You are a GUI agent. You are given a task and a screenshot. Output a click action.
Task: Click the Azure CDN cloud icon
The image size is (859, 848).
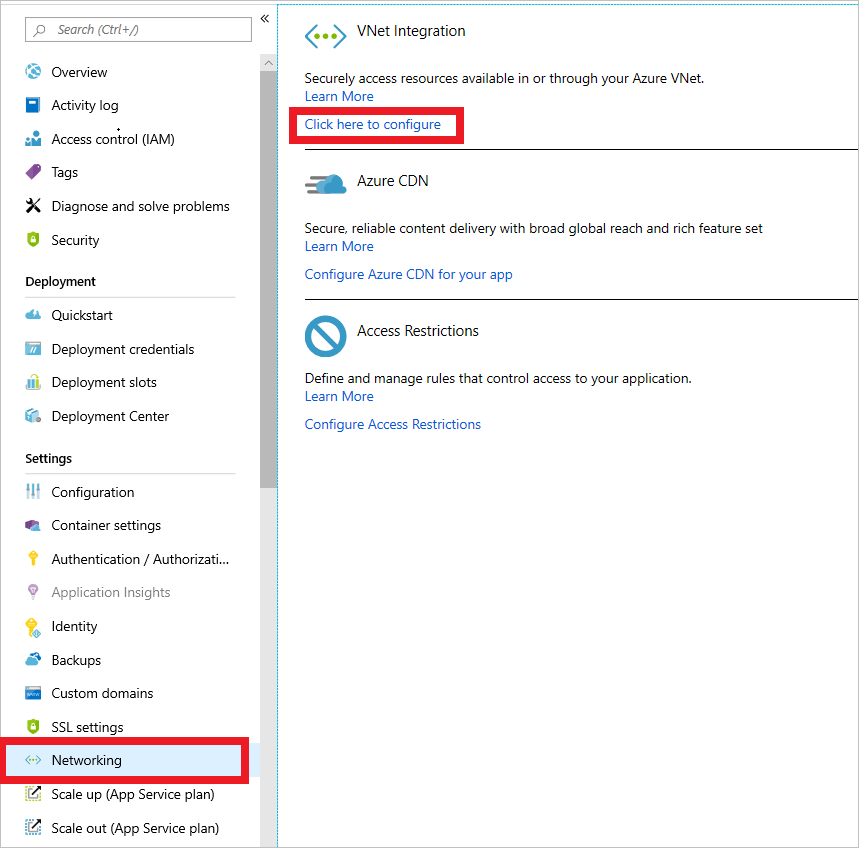coord(325,185)
